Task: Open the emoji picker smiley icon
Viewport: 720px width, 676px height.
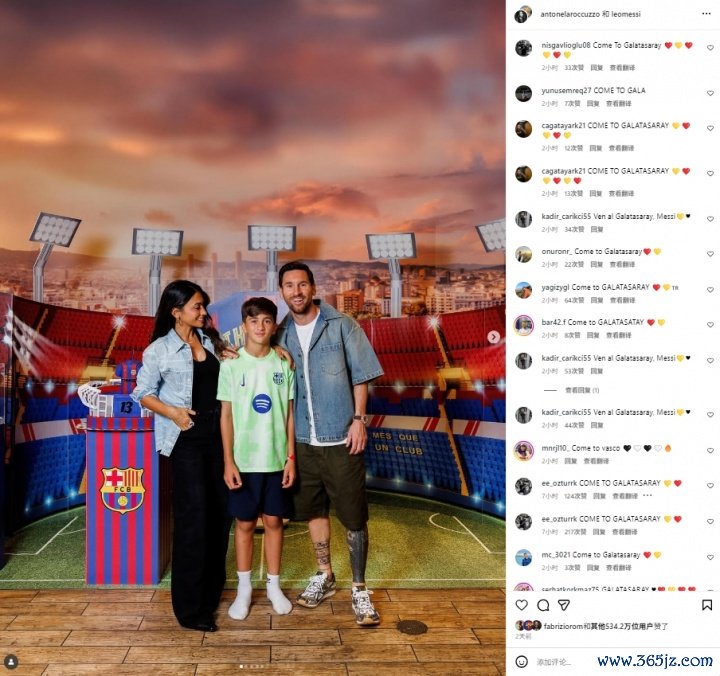Action: coord(522,661)
